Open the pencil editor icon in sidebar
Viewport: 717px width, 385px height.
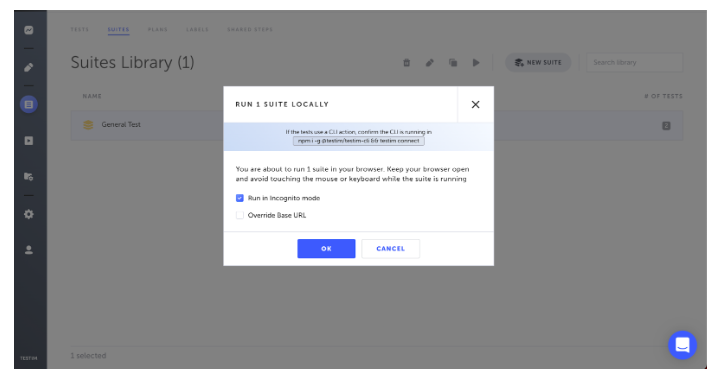(x=29, y=67)
